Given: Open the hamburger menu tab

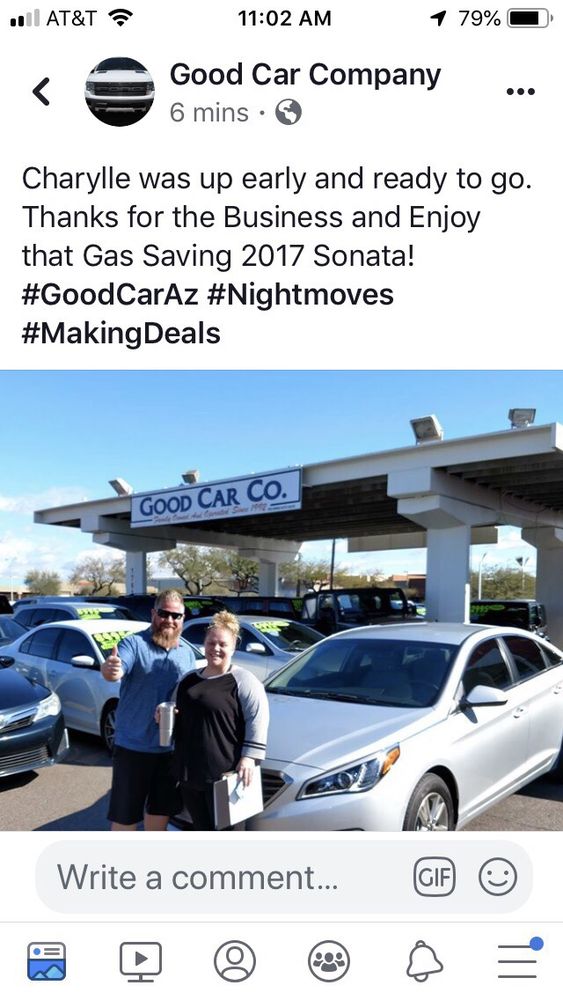Looking at the screenshot, I should coord(518,959).
